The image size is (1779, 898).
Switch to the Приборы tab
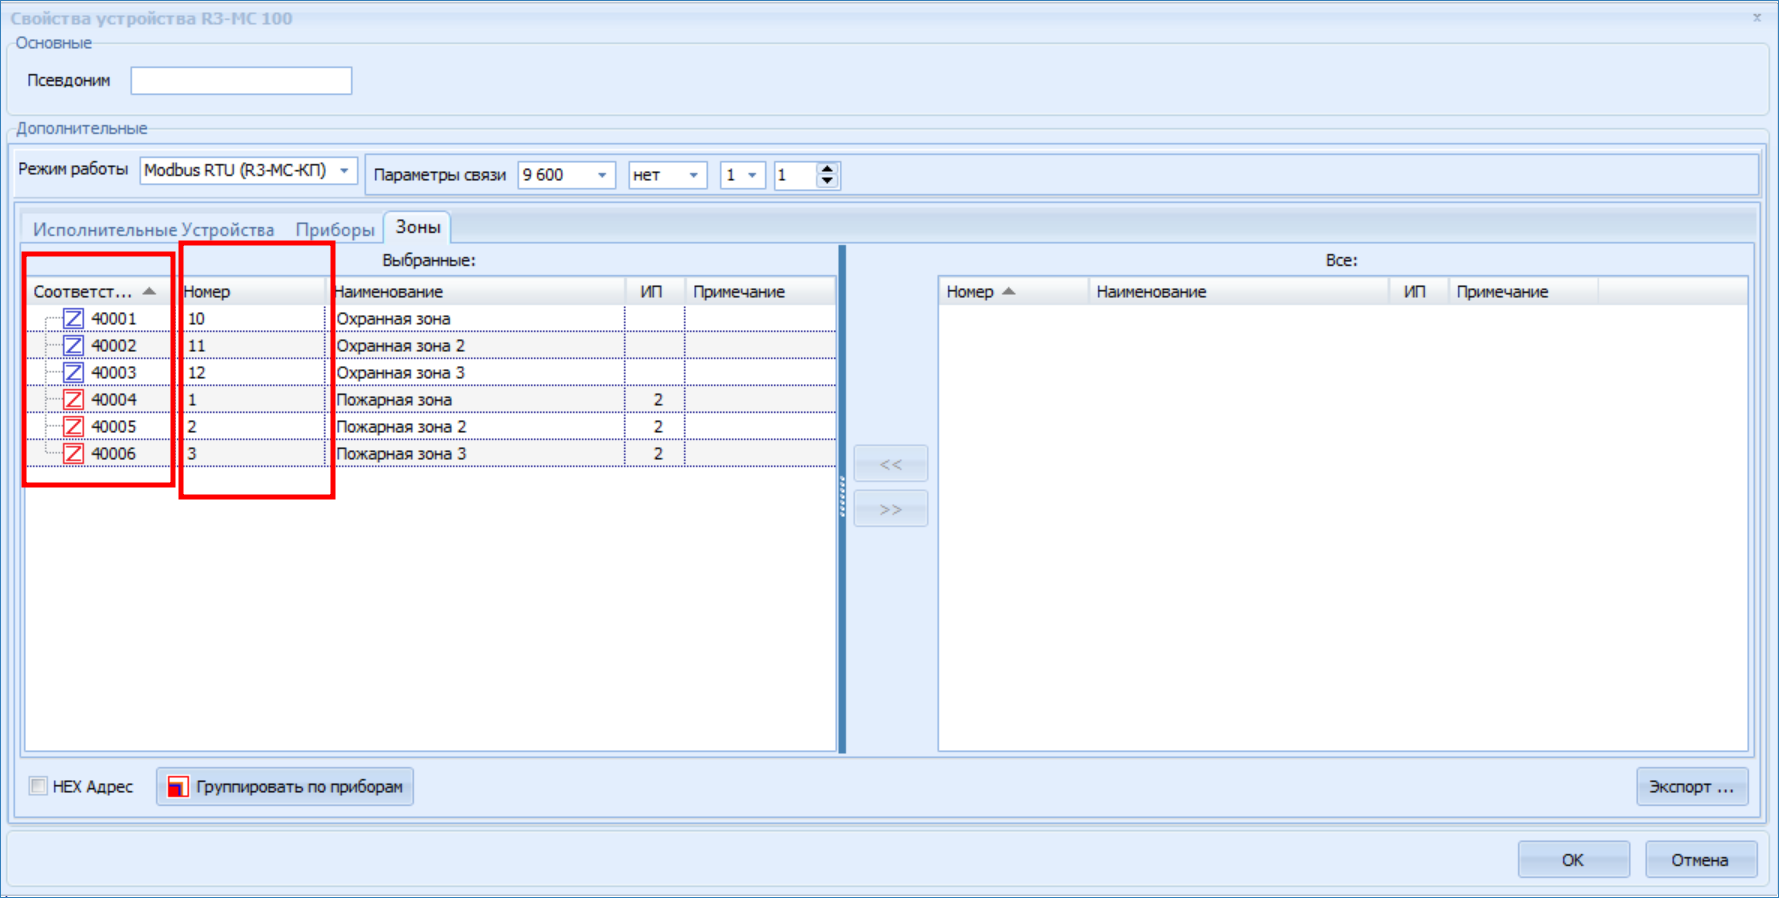click(334, 230)
